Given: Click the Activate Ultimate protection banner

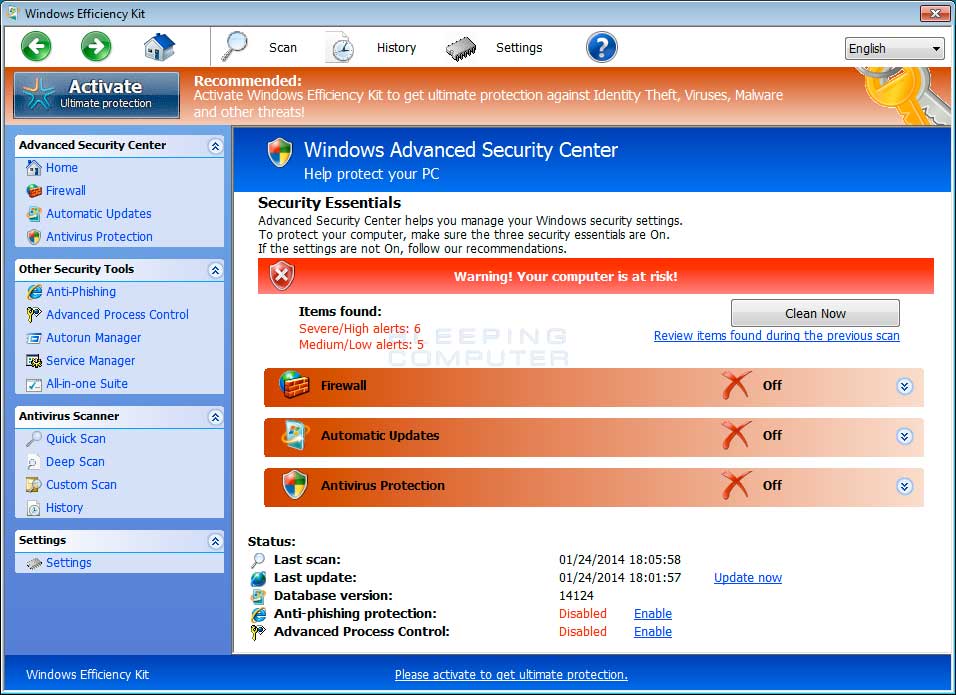Looking at the screenshot, I should point(95,94).
